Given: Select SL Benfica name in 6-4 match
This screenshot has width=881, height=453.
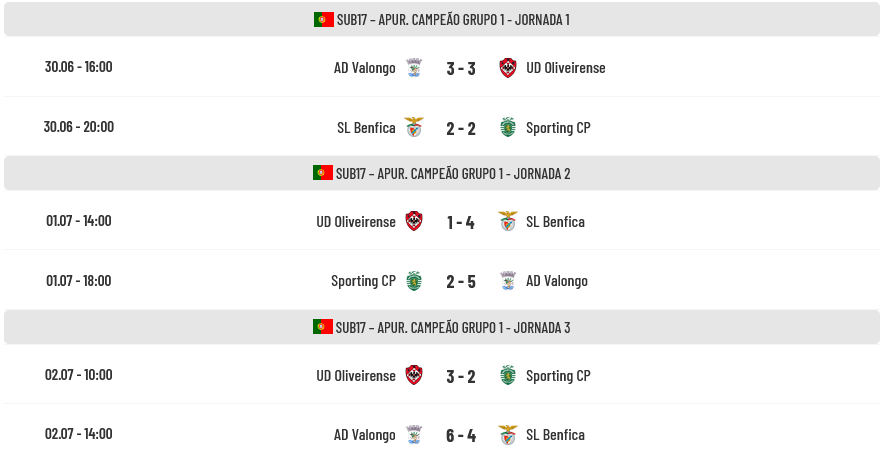Looking at the screenshot, I should [x=555, y=435].
